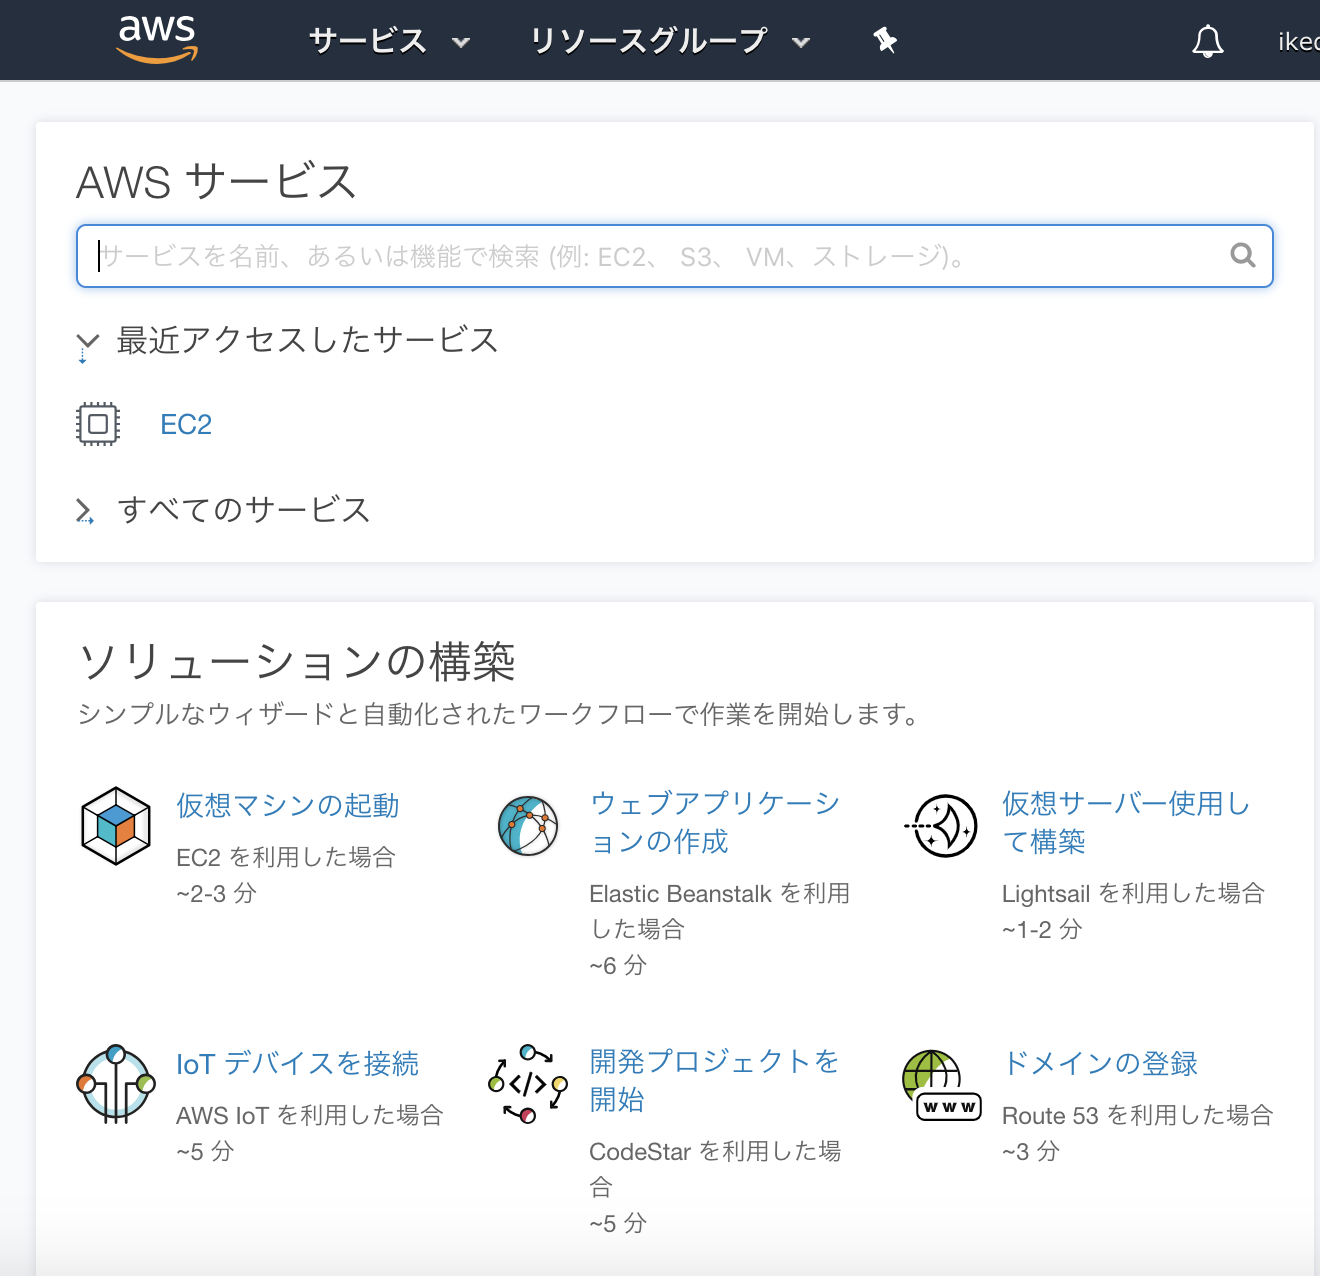Click the 'ソリューションの構築' heading
The width and height of the screenshot is (1320, 1276).
pyautogui.click(x=297, y=662)
